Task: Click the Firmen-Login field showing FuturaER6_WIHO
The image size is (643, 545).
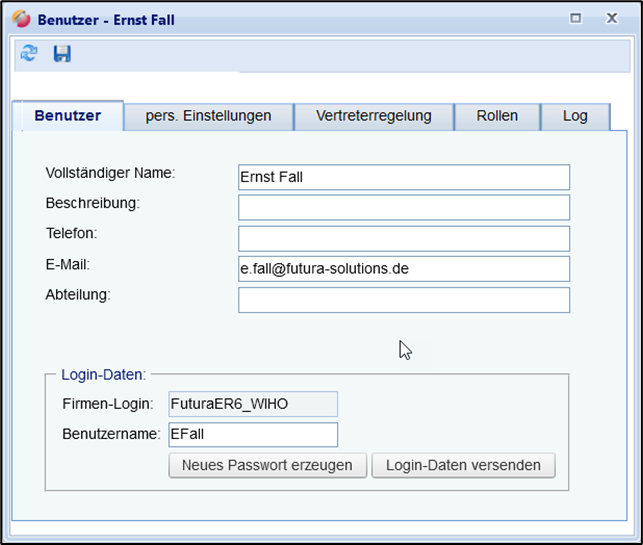Action: pyautogui.click(x=253, y=404)
